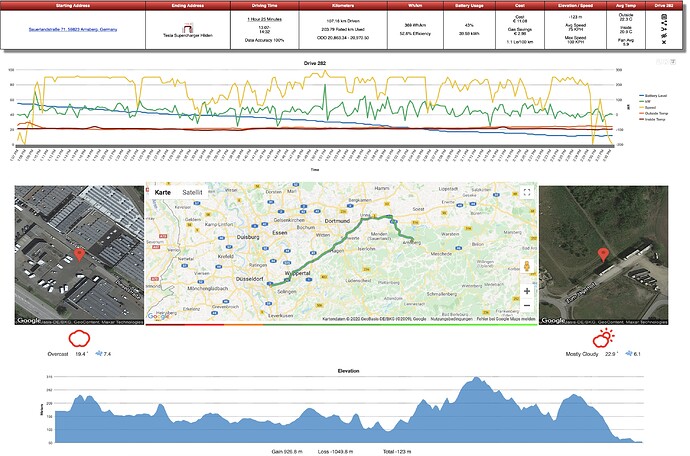The image size is (690, 456).
Task: Click the Starting Address column header
Action: pos(73,6)
